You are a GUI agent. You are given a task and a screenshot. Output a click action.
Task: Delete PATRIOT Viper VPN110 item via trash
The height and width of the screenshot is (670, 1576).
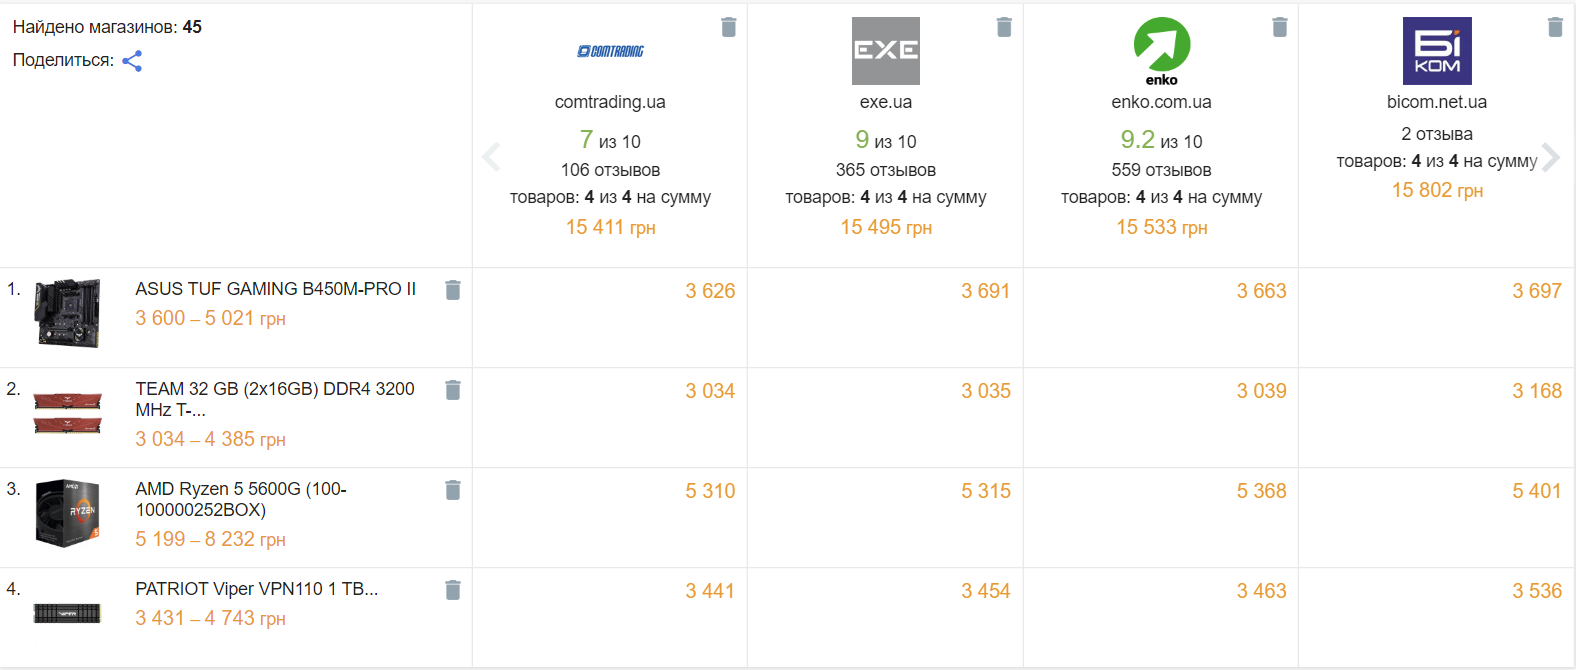point(453,590)
